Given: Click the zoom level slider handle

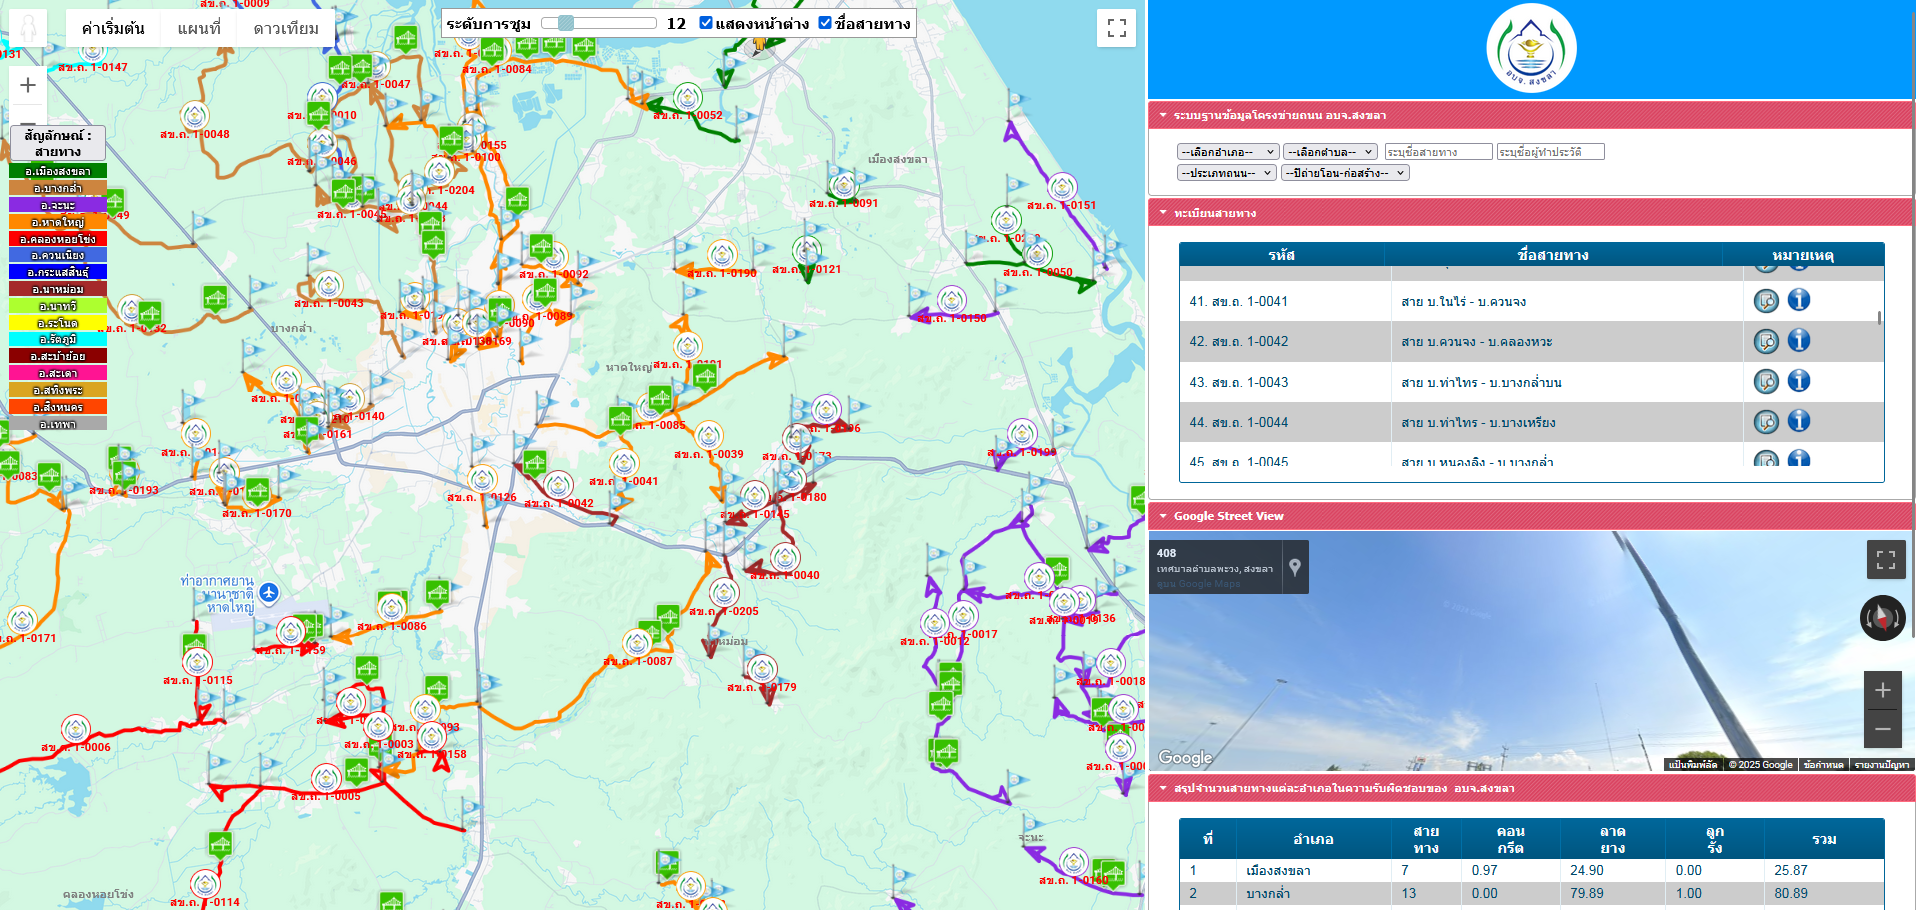Looking at the screenshot, I should point(566,23).
